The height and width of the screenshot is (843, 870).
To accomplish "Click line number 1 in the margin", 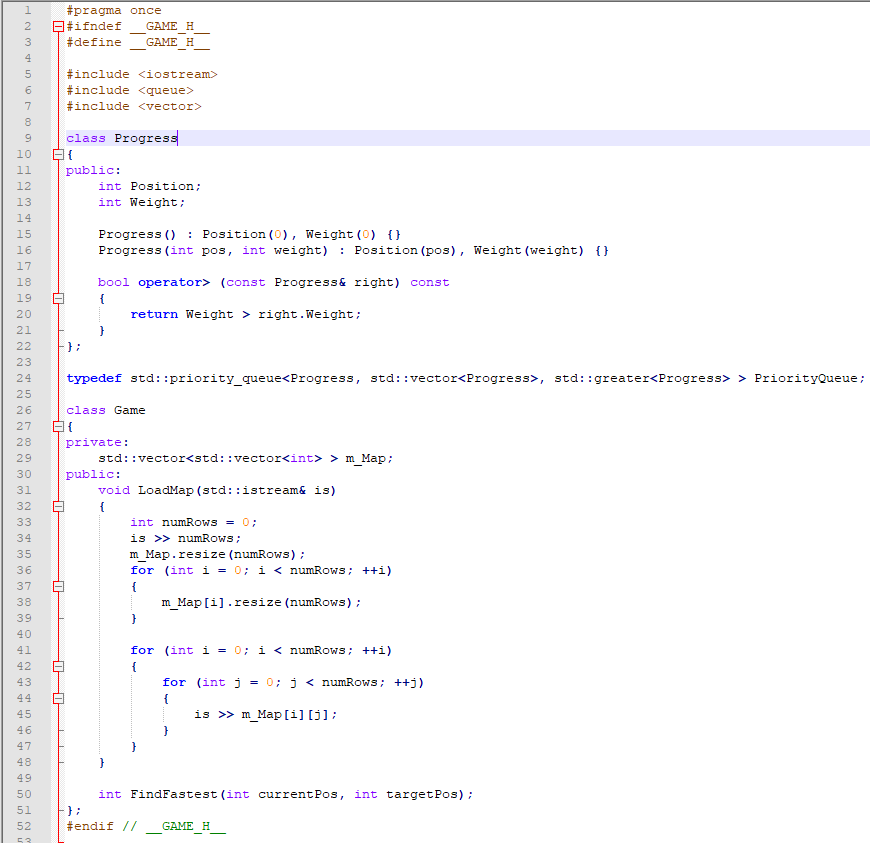I will [x=28, y=10].
